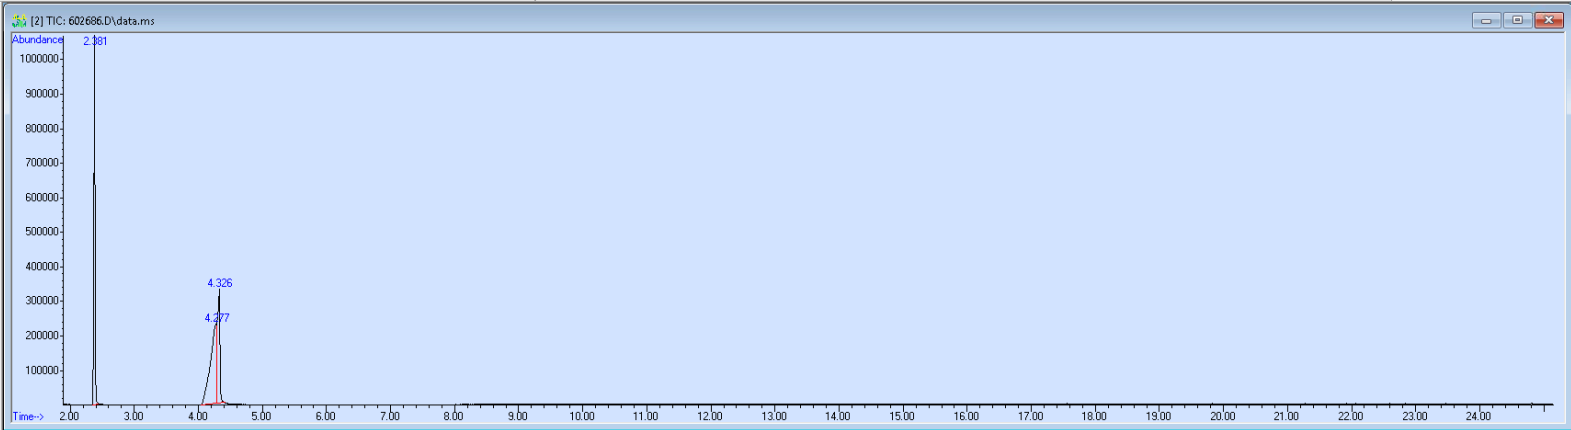This screenshot has width=1571, height=430.
Task: Click the 300000 abundance tick value
Action: click(x=41, y=301)
